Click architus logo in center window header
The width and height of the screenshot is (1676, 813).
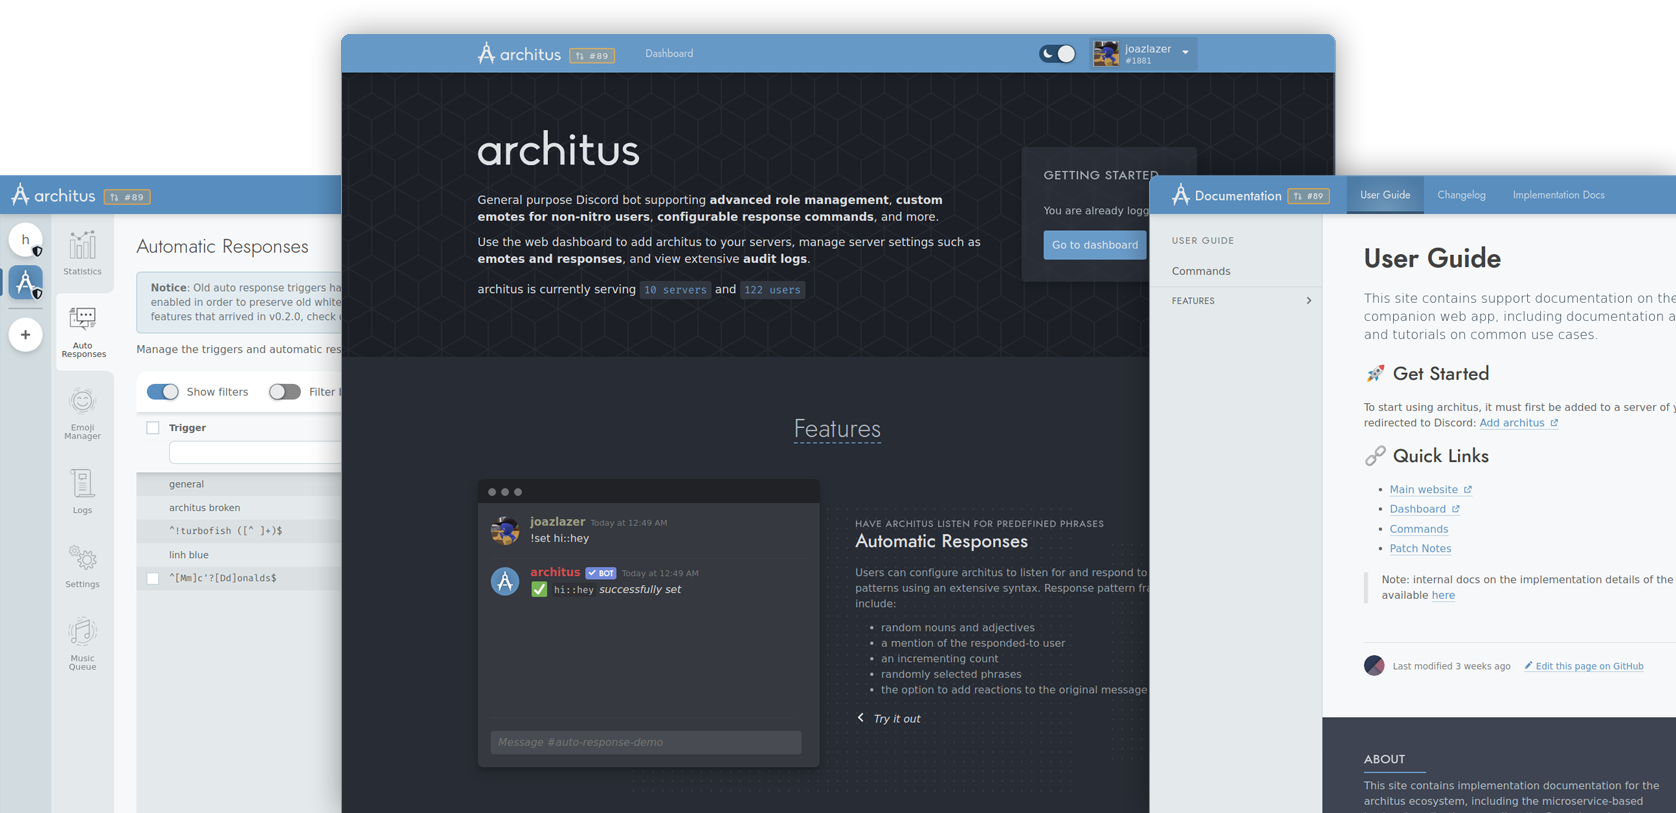519,54
